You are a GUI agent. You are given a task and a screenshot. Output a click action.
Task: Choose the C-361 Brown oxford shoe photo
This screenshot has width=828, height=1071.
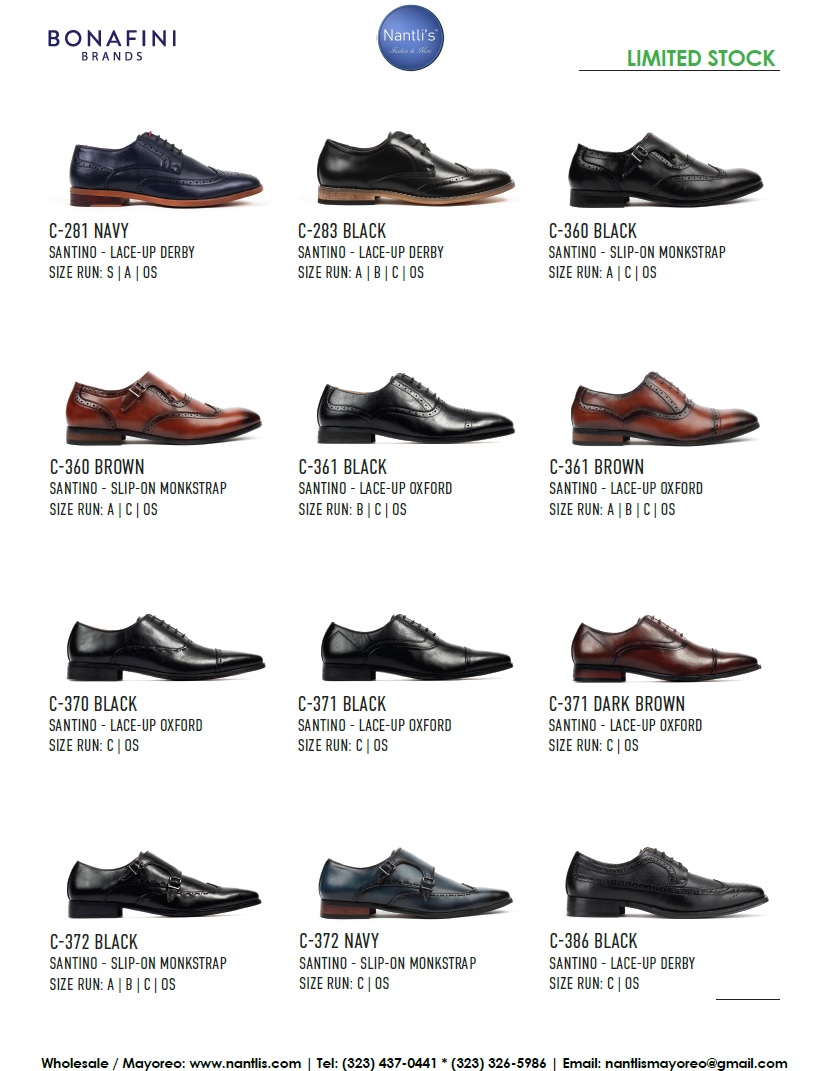[x=665, y=408]
